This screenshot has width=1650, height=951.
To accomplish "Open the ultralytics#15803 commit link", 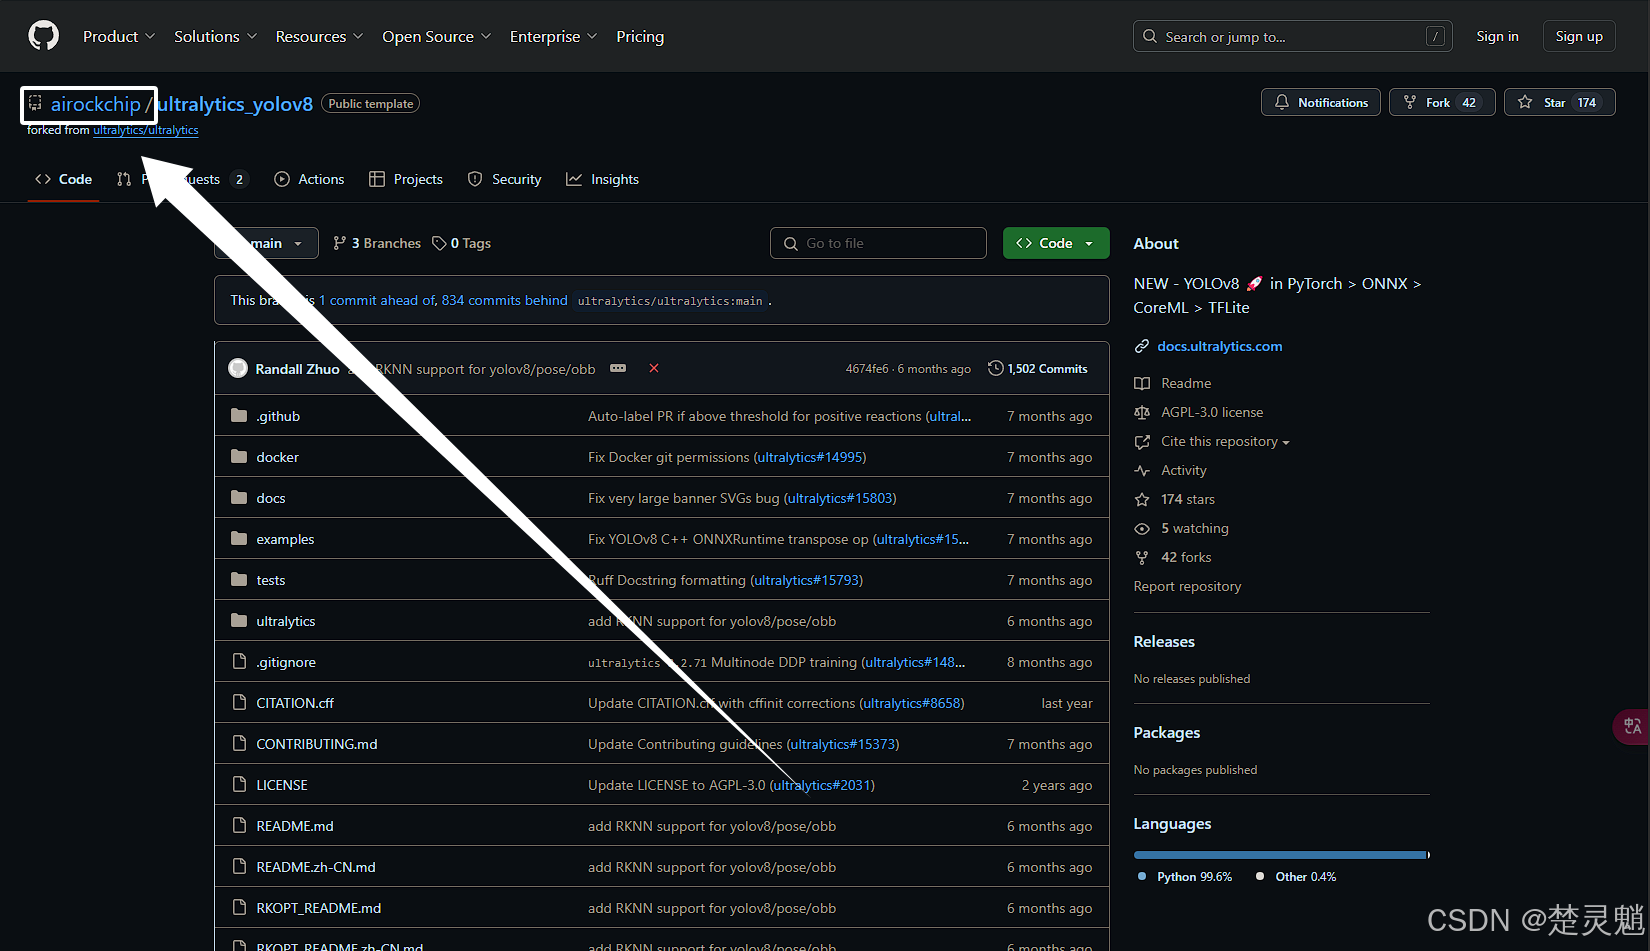I will point(840,498).
